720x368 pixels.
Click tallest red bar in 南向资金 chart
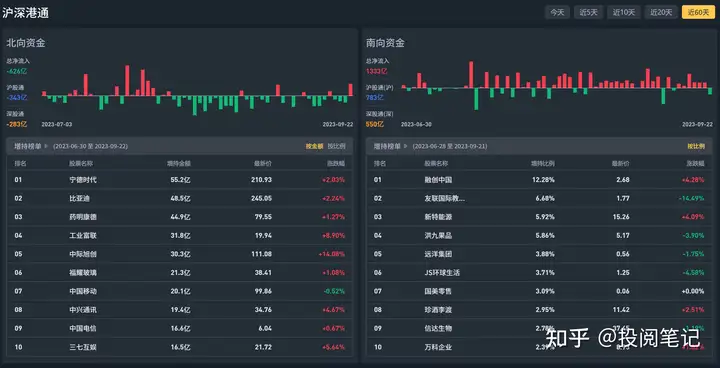pyautogui.click(x=471, y=74)
